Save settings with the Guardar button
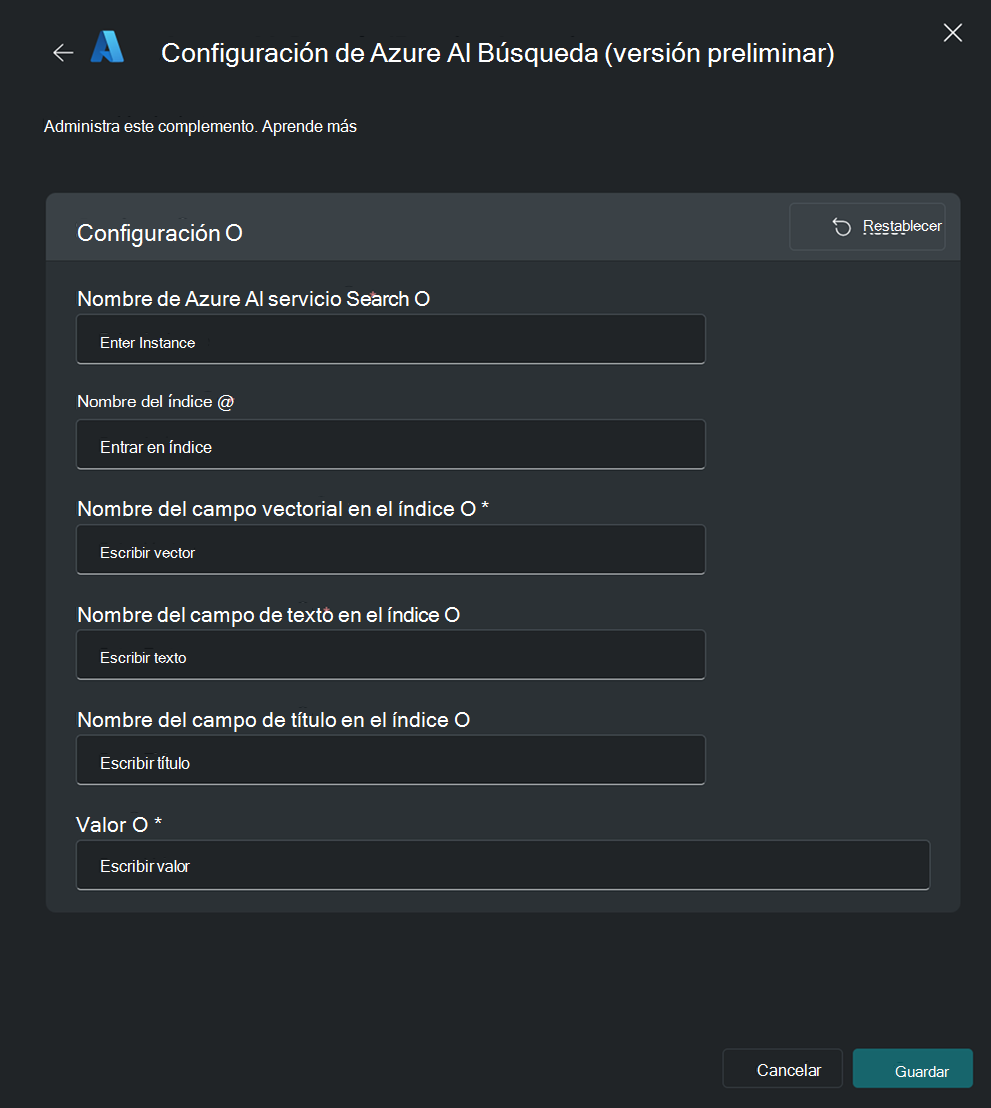This screenshot has width=991, height=1108. coord(912,1069)
